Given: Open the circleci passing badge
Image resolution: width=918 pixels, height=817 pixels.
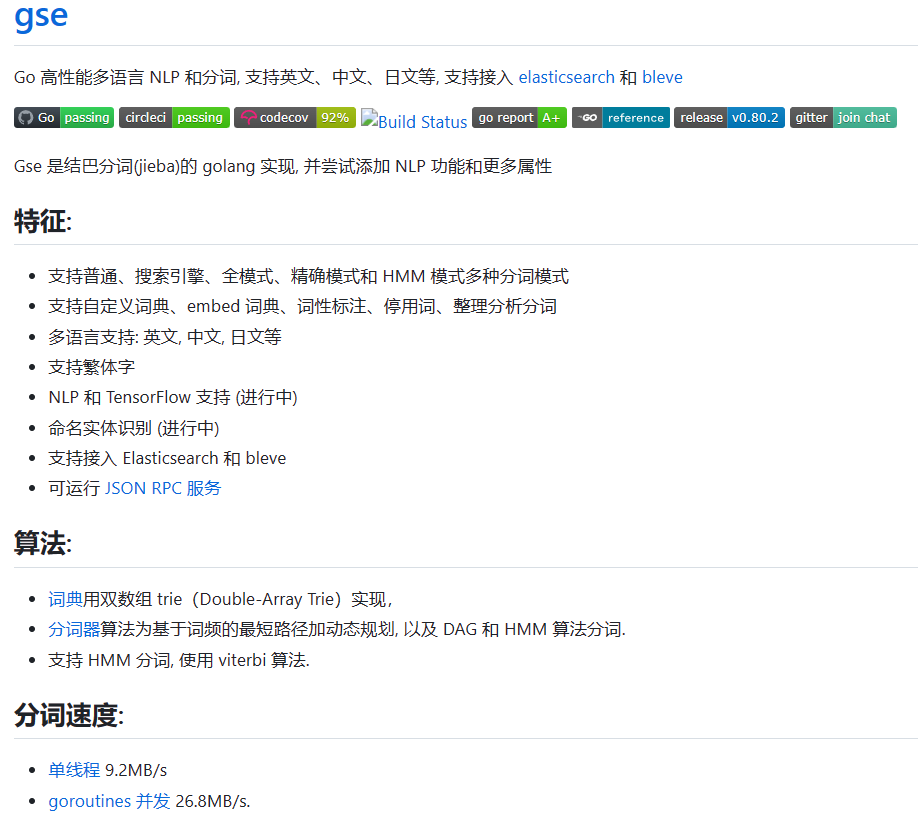Looking at the screenshot, I should point(174,118).
